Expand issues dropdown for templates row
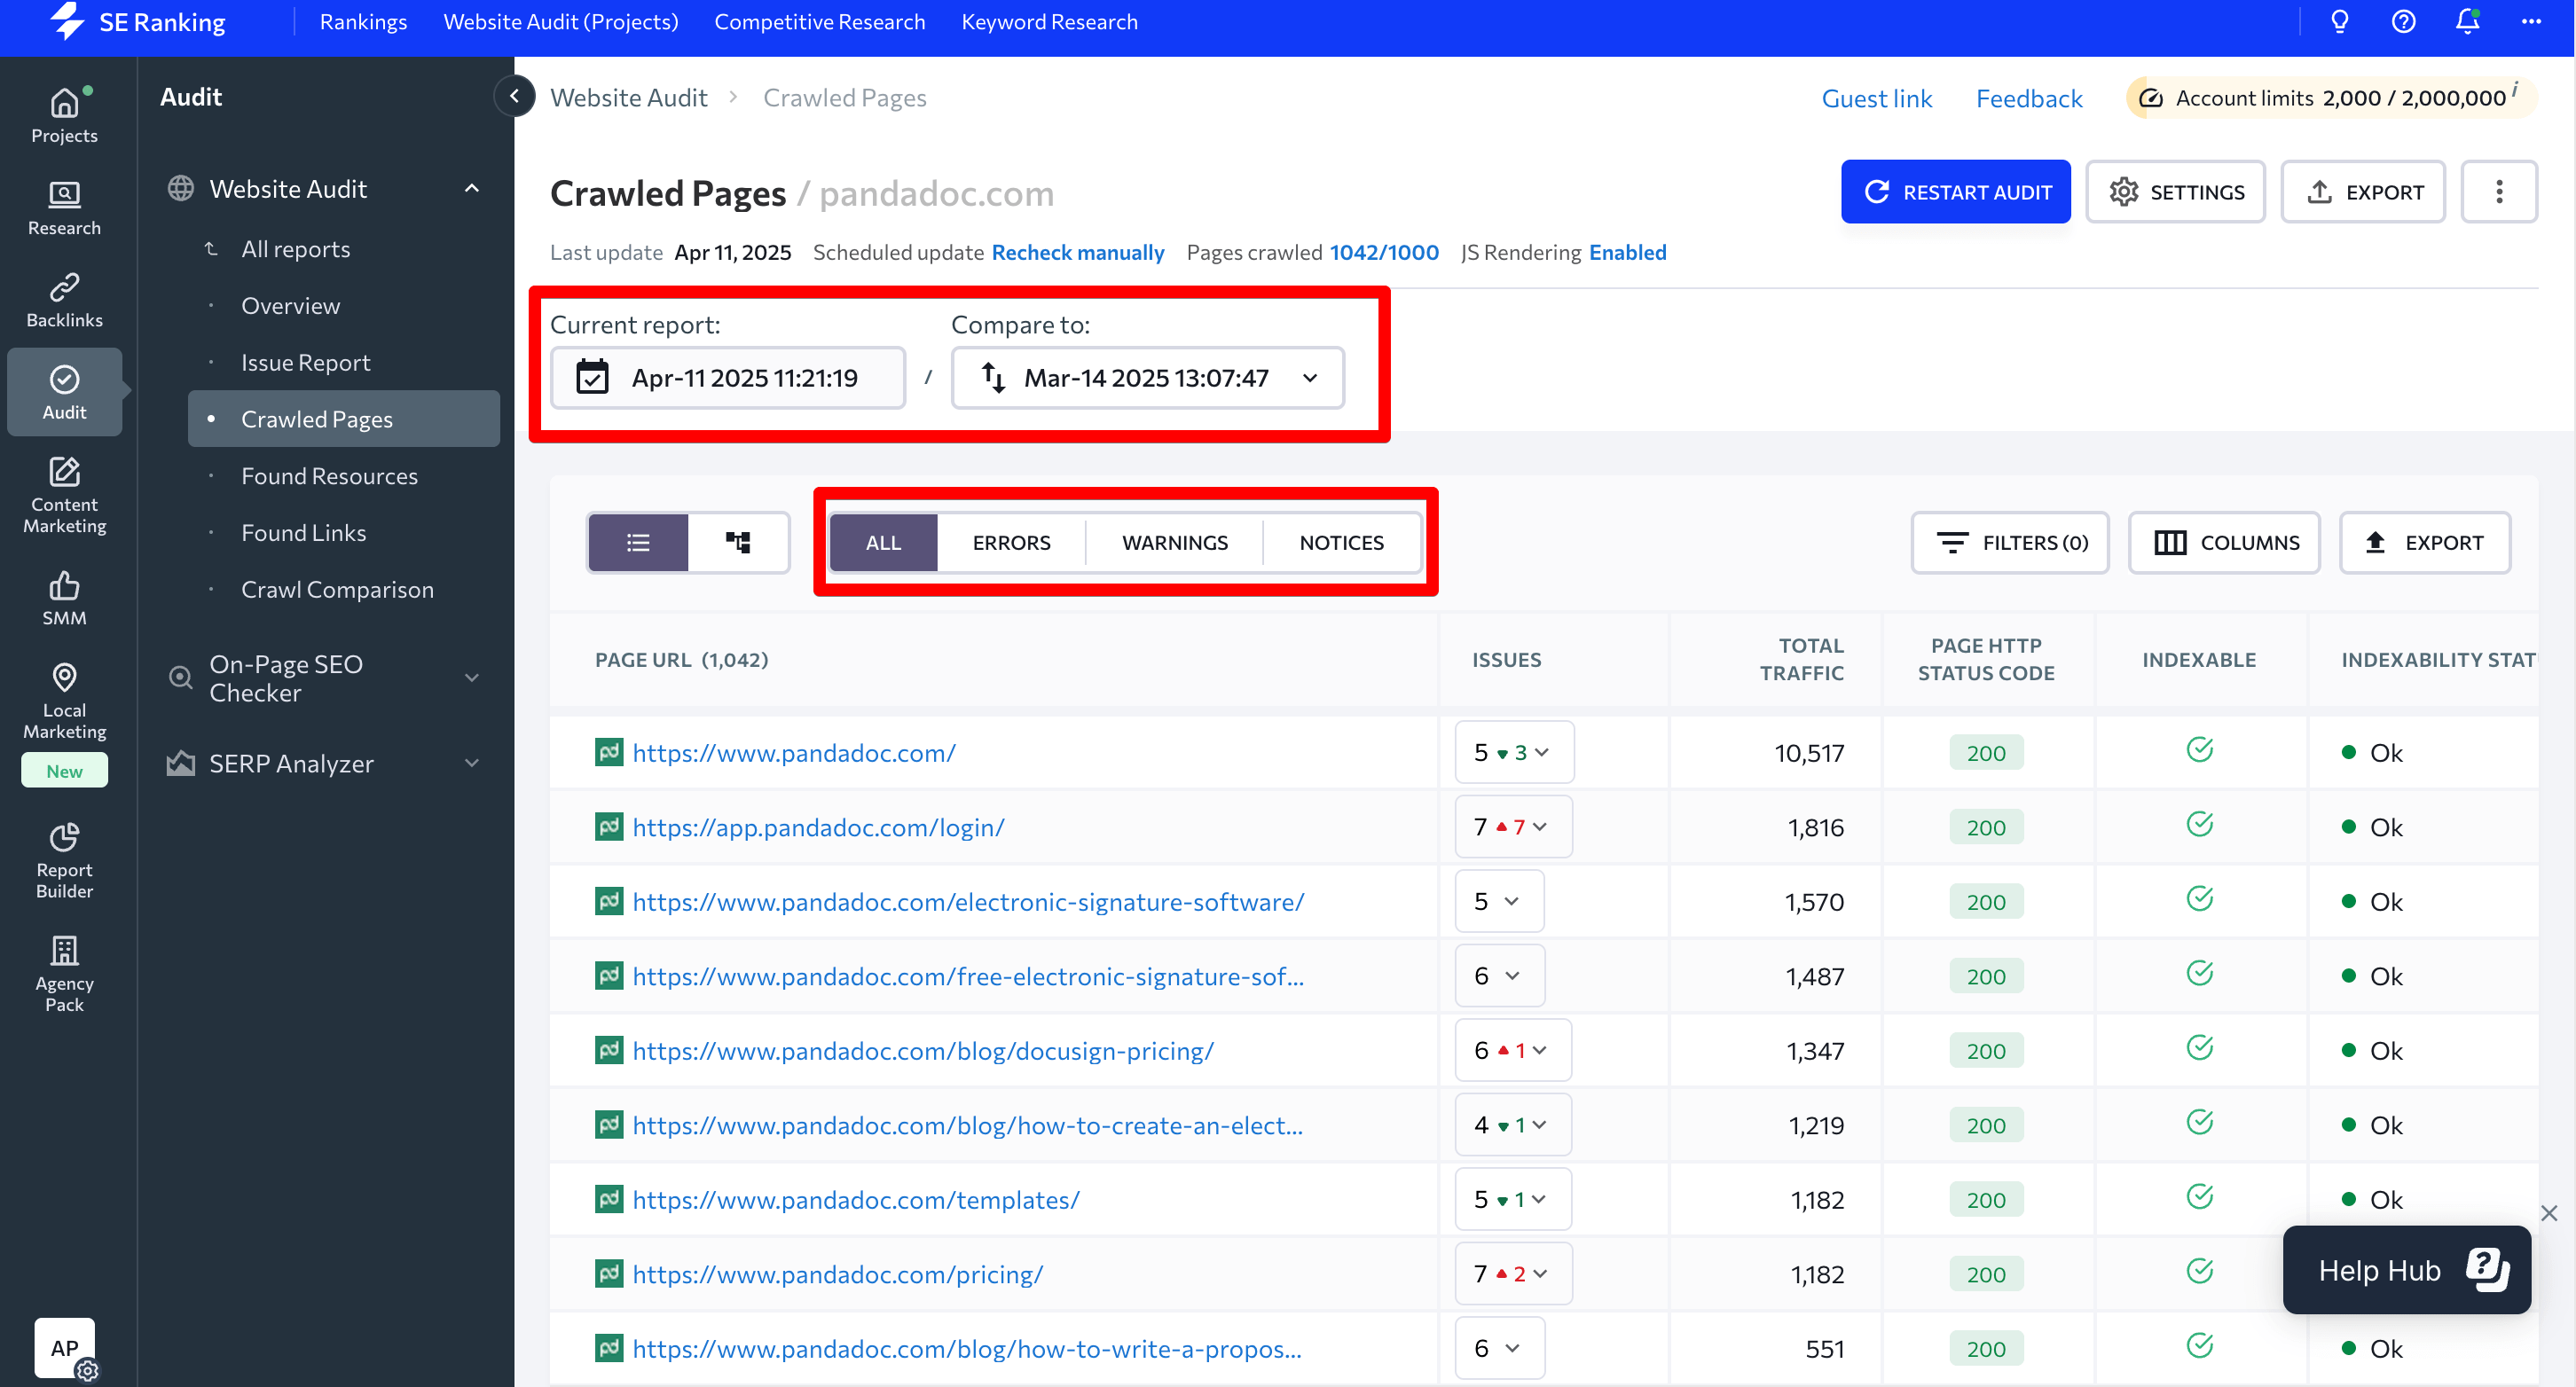The height and width of the screenshot is (1387, 2576). click(1513, 1199)
